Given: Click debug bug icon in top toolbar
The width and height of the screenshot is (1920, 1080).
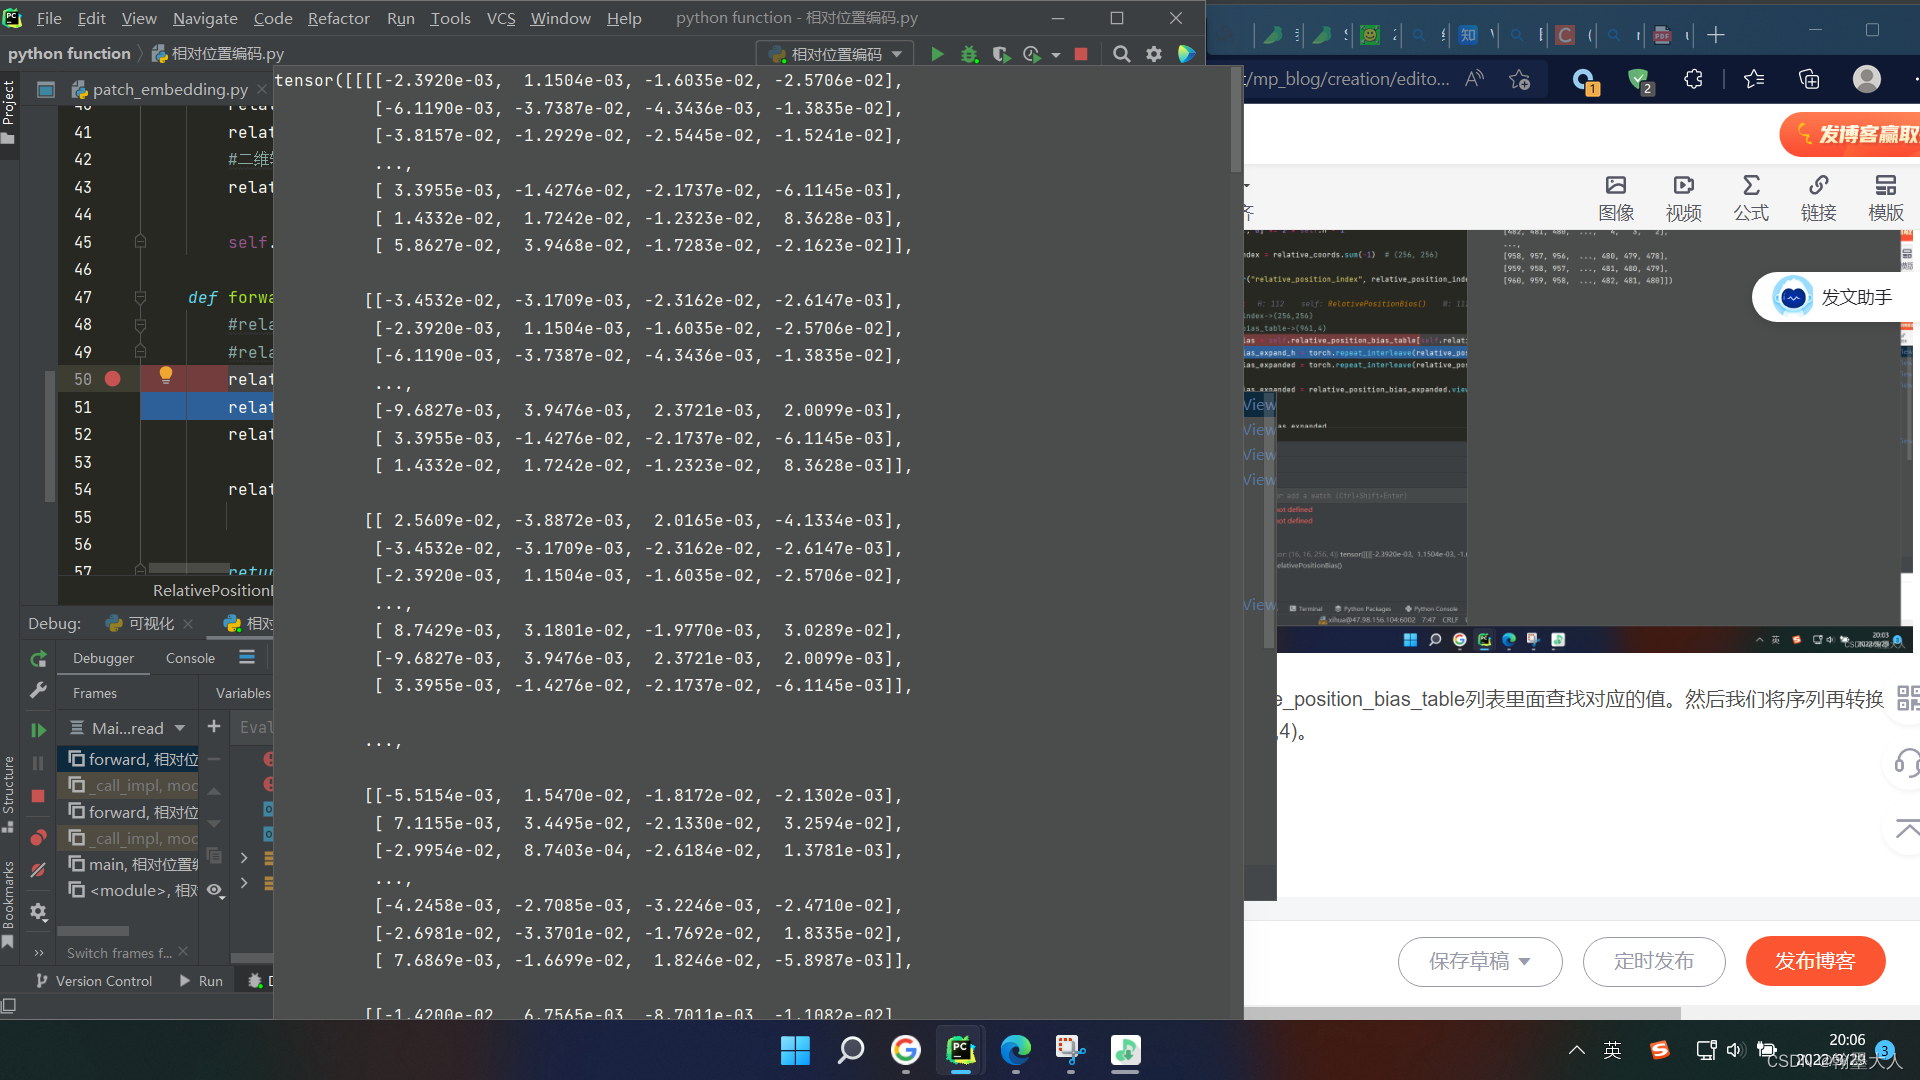Looking at the screenshot, I should [x=969, y=54].
